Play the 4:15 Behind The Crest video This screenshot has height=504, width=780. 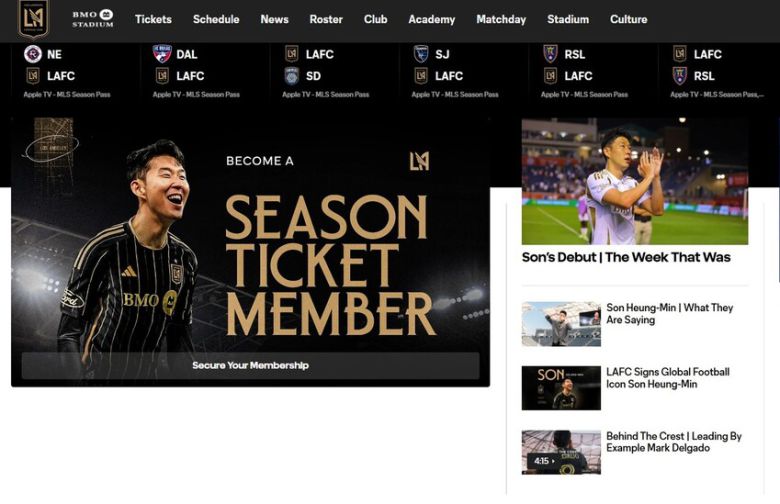click(561, 452)
